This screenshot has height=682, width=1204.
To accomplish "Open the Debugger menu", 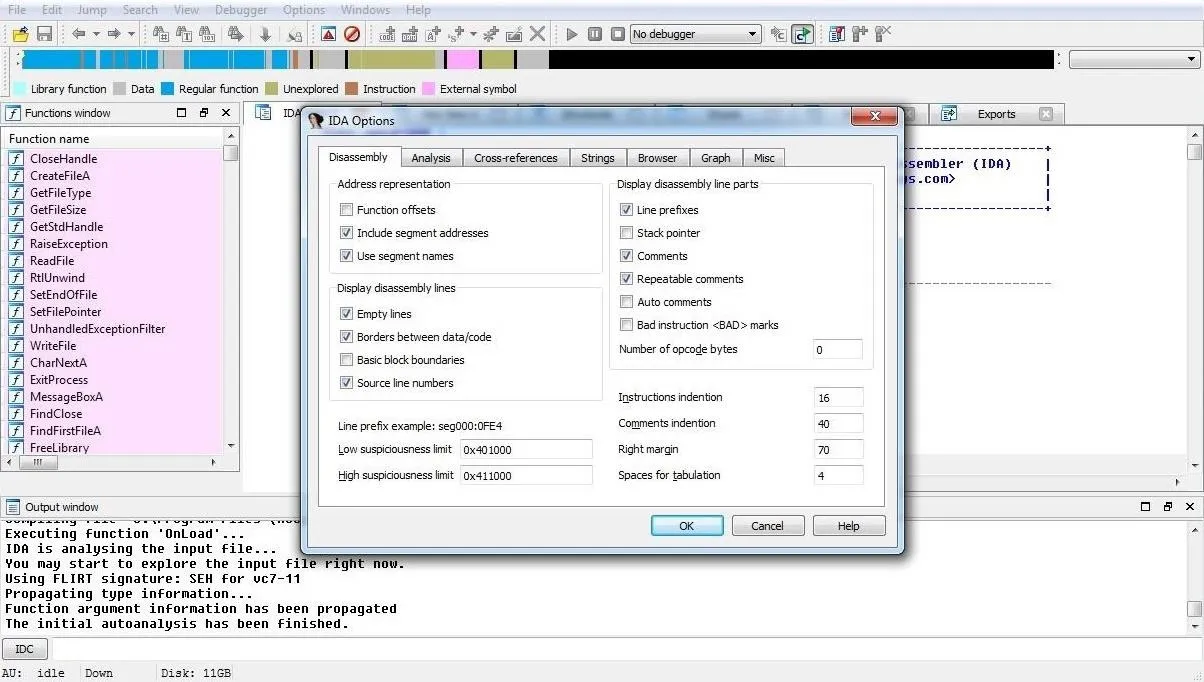I will pyautogui.click(x=241, y=10).
